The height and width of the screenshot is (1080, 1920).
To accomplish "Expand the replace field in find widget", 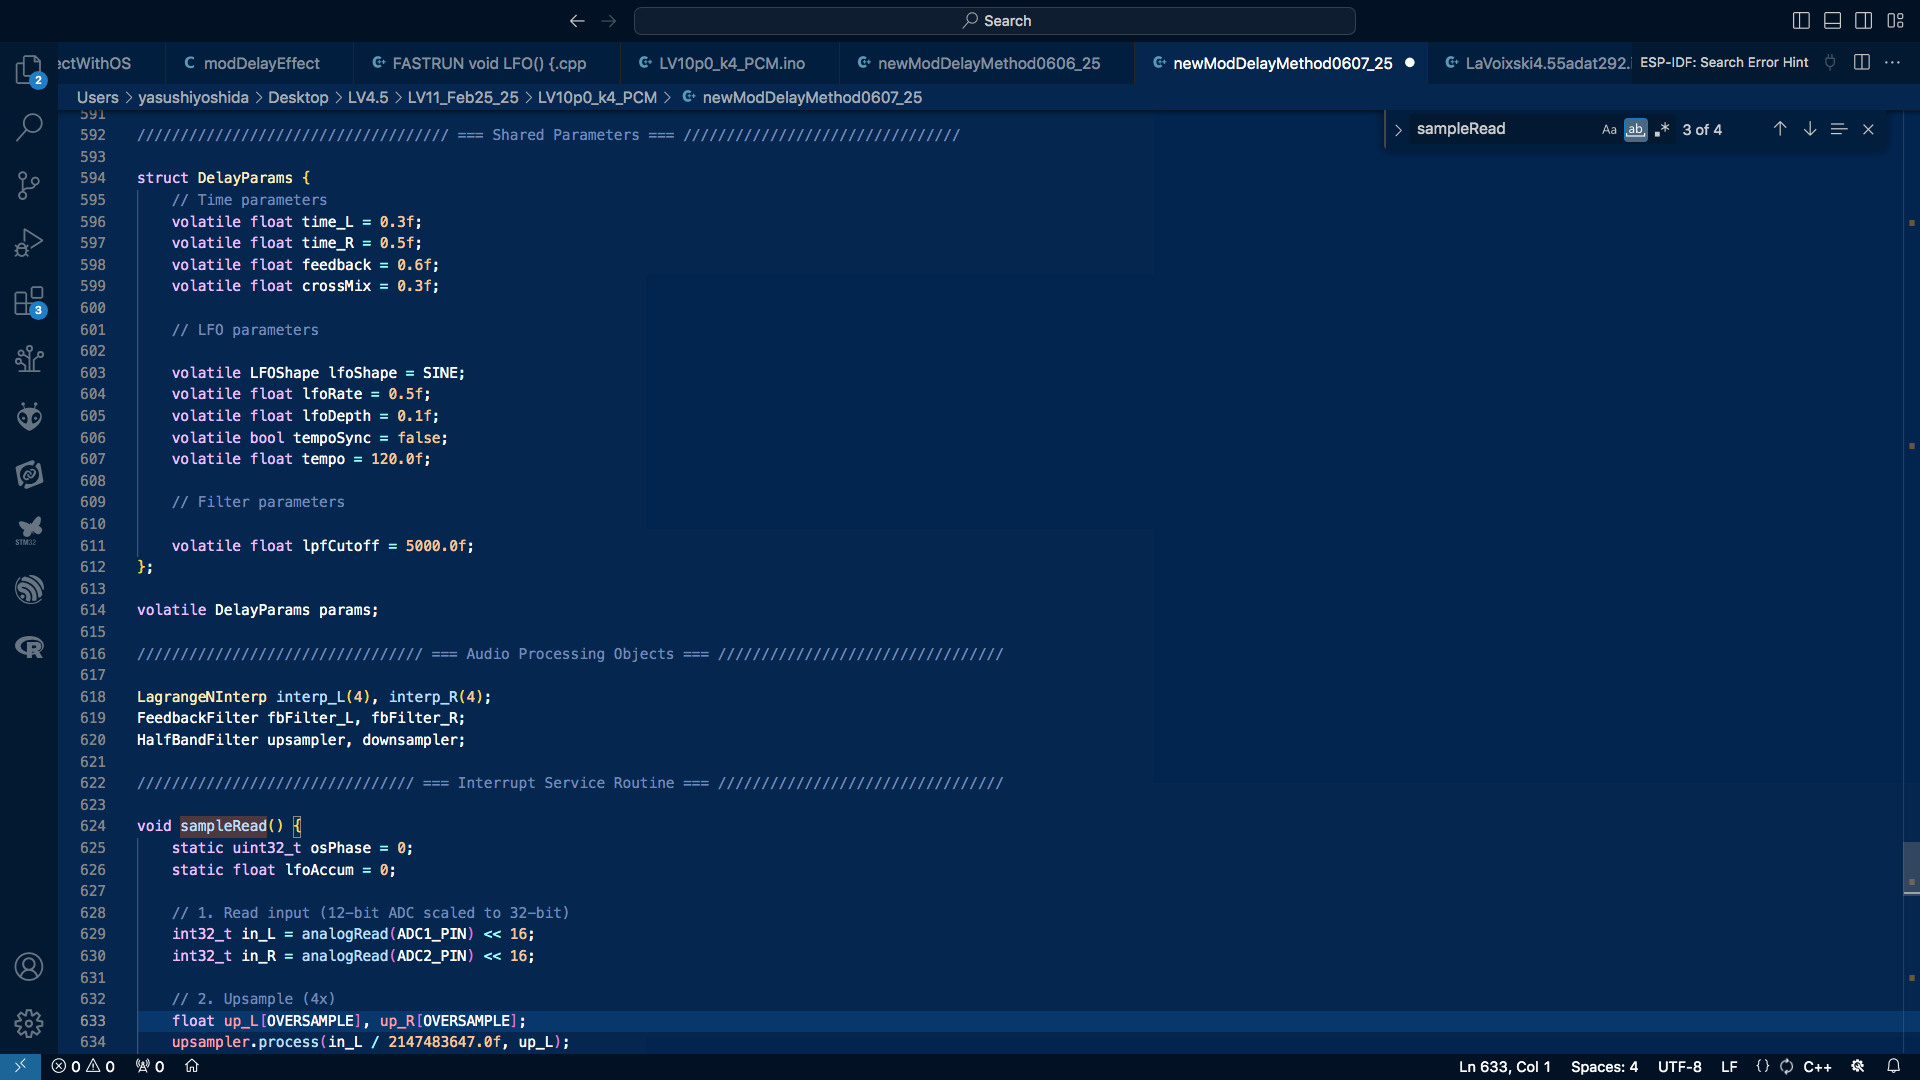I will click(1398, 129).
